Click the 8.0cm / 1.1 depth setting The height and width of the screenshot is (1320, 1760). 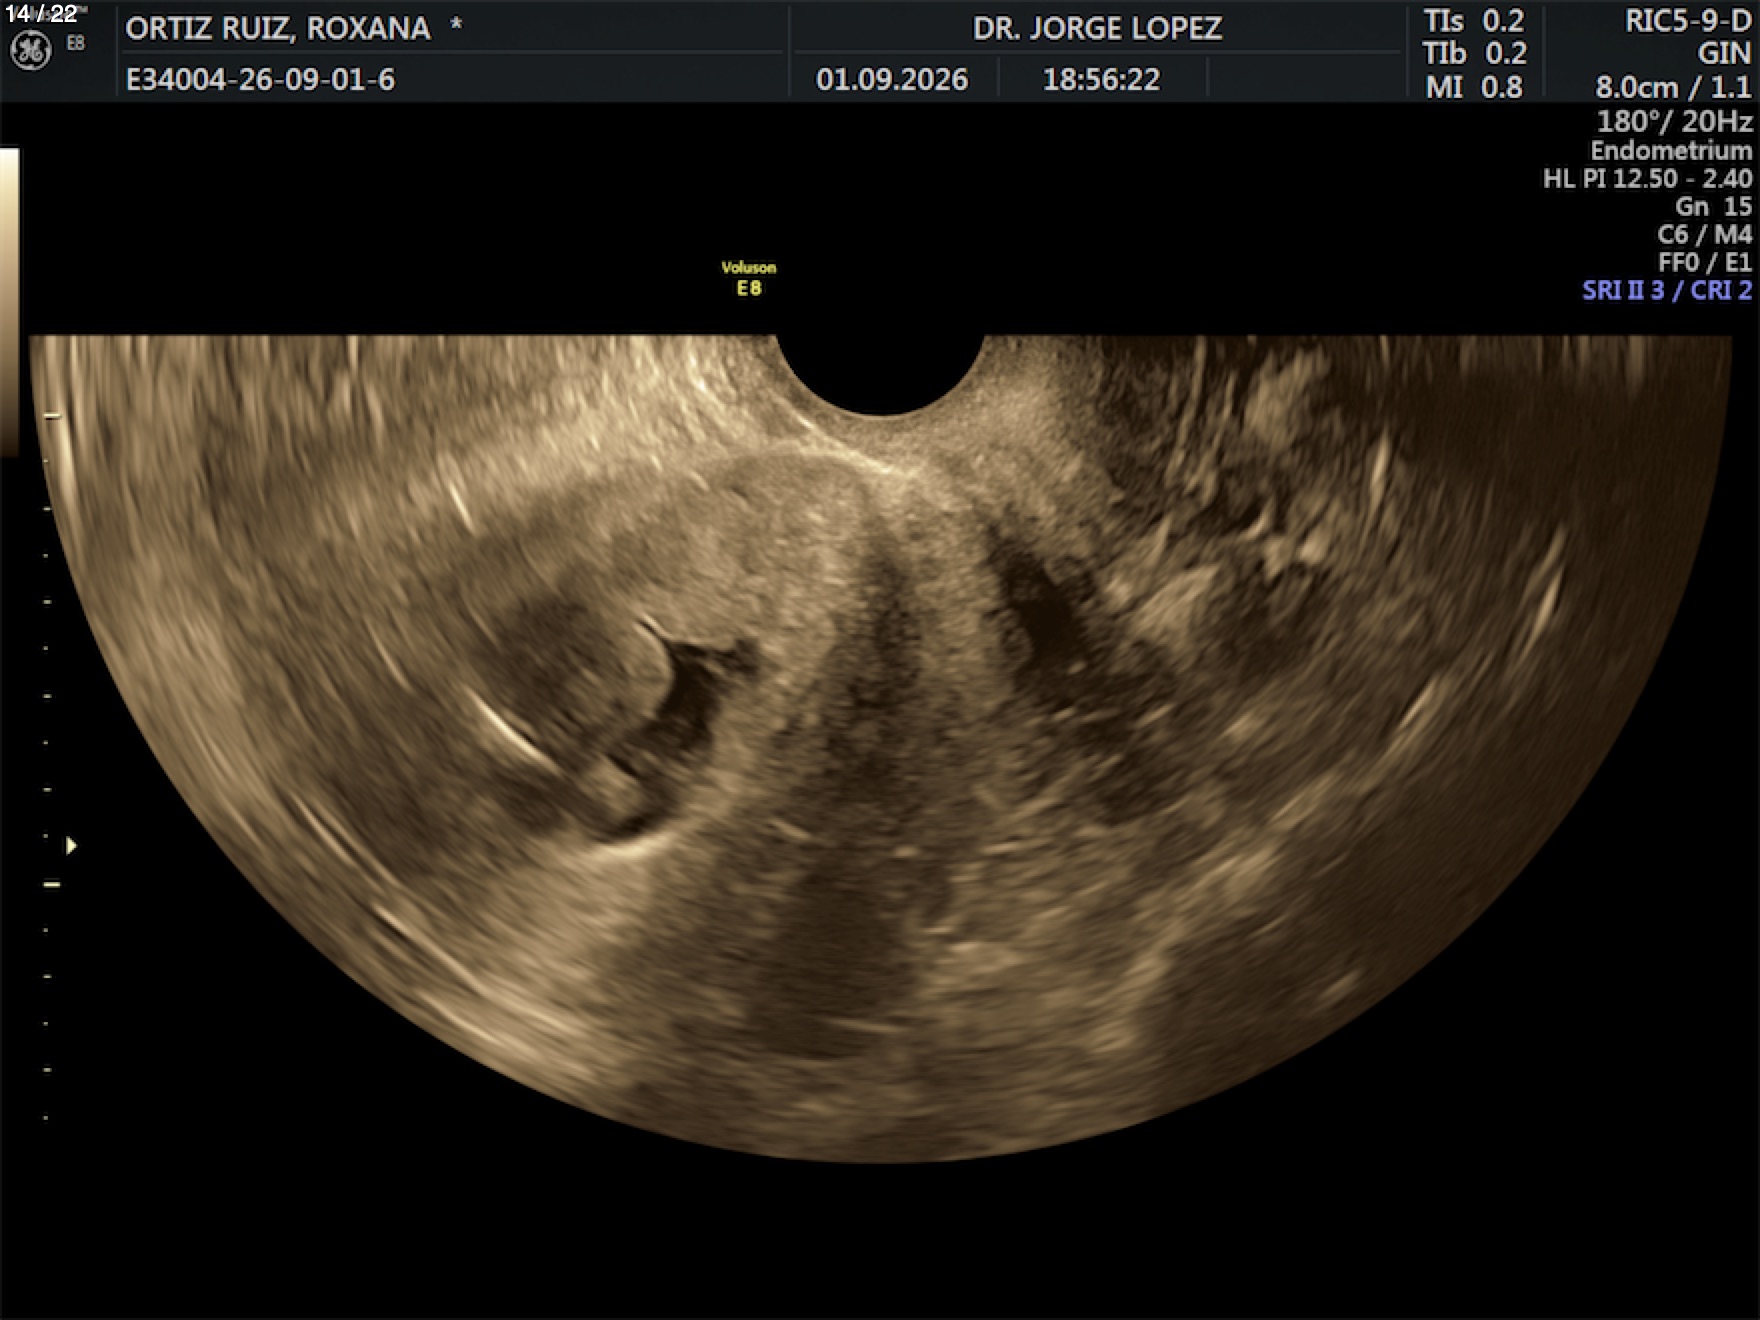click(x=1674, y=87)
